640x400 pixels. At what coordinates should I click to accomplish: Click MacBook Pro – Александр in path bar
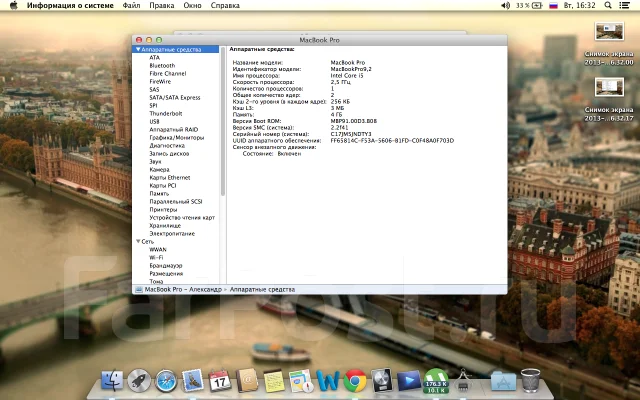click(183, 289)
